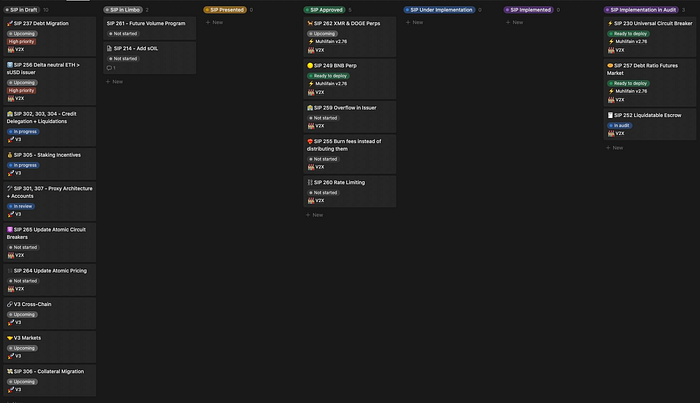Click the lightning bolt beside Muhlifain v2.76 on SIP 249
The width and height of the screenshot is (700, 403).
(x=311, y=83)
